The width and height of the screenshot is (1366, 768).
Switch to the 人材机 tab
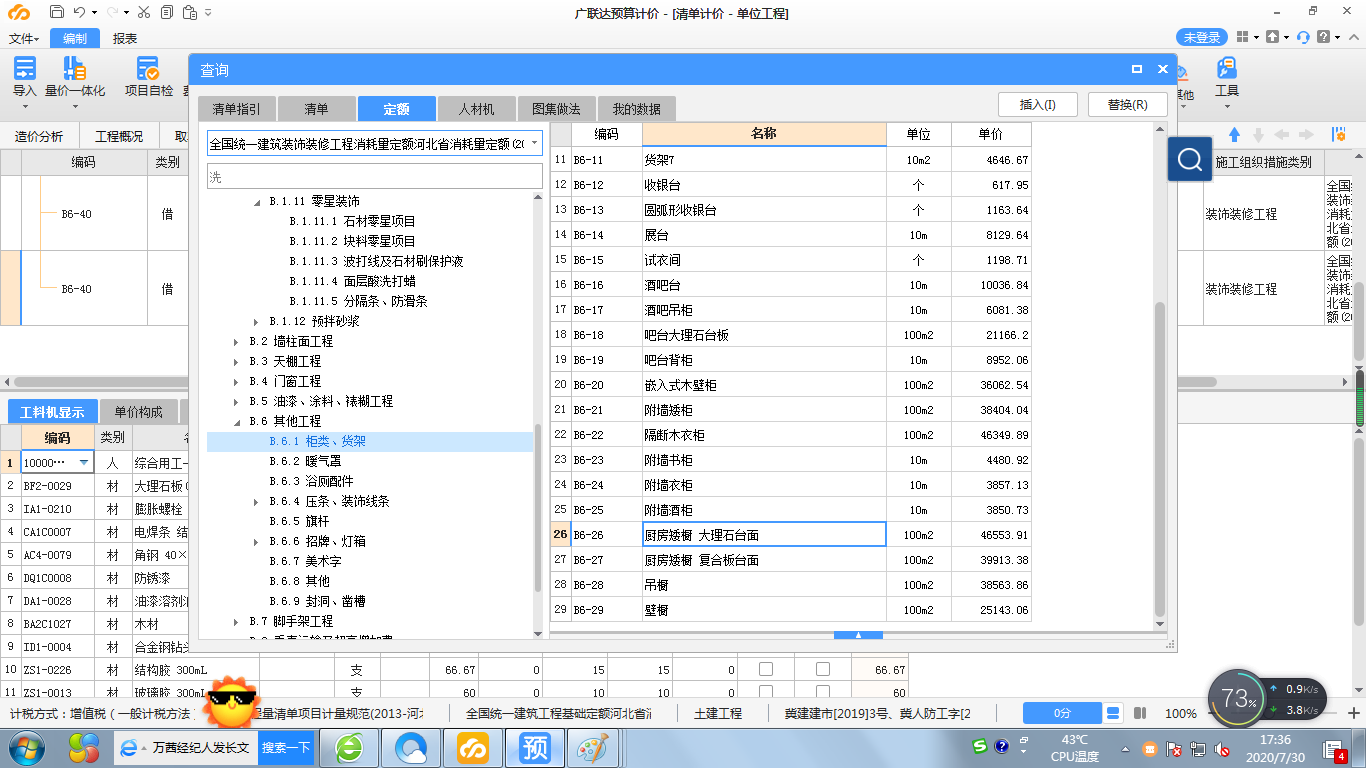476,109
